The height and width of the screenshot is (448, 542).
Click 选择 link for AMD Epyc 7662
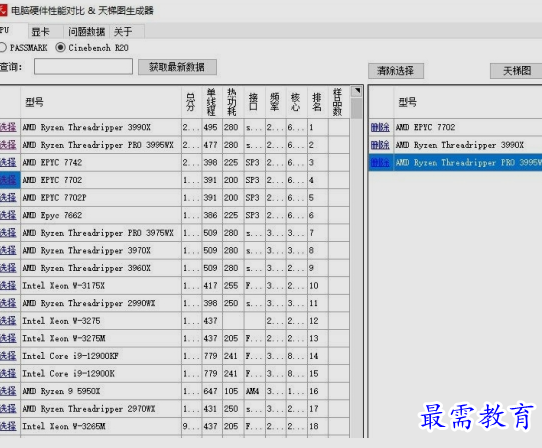(8, 215)
